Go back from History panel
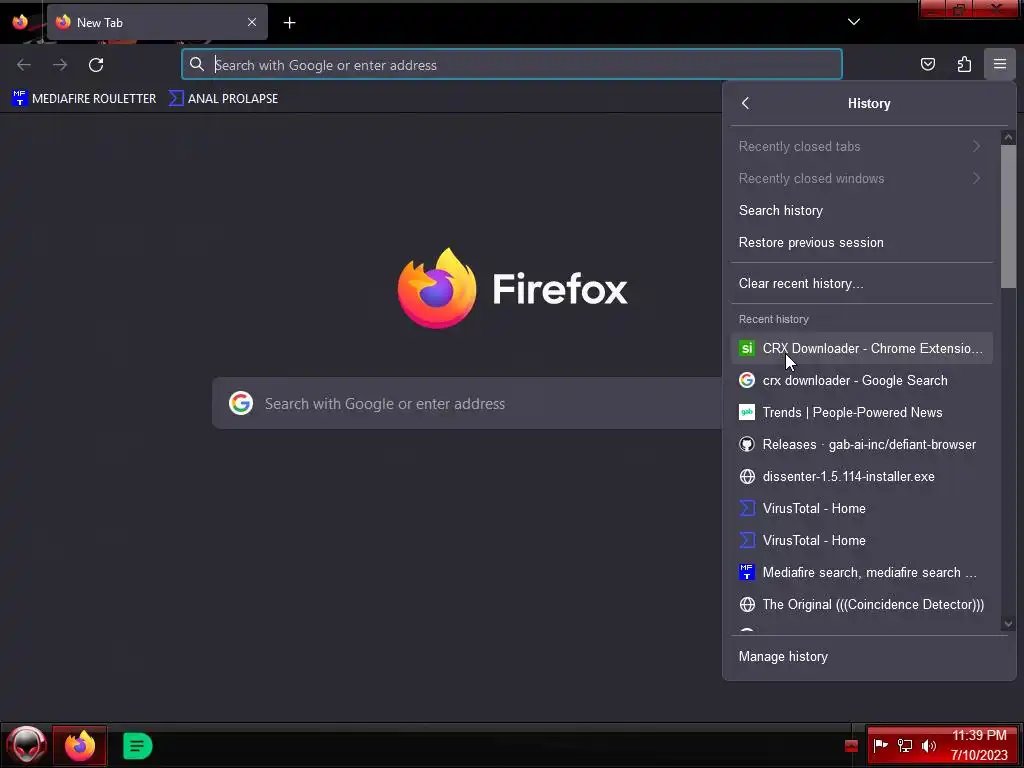 click(746, 103)
